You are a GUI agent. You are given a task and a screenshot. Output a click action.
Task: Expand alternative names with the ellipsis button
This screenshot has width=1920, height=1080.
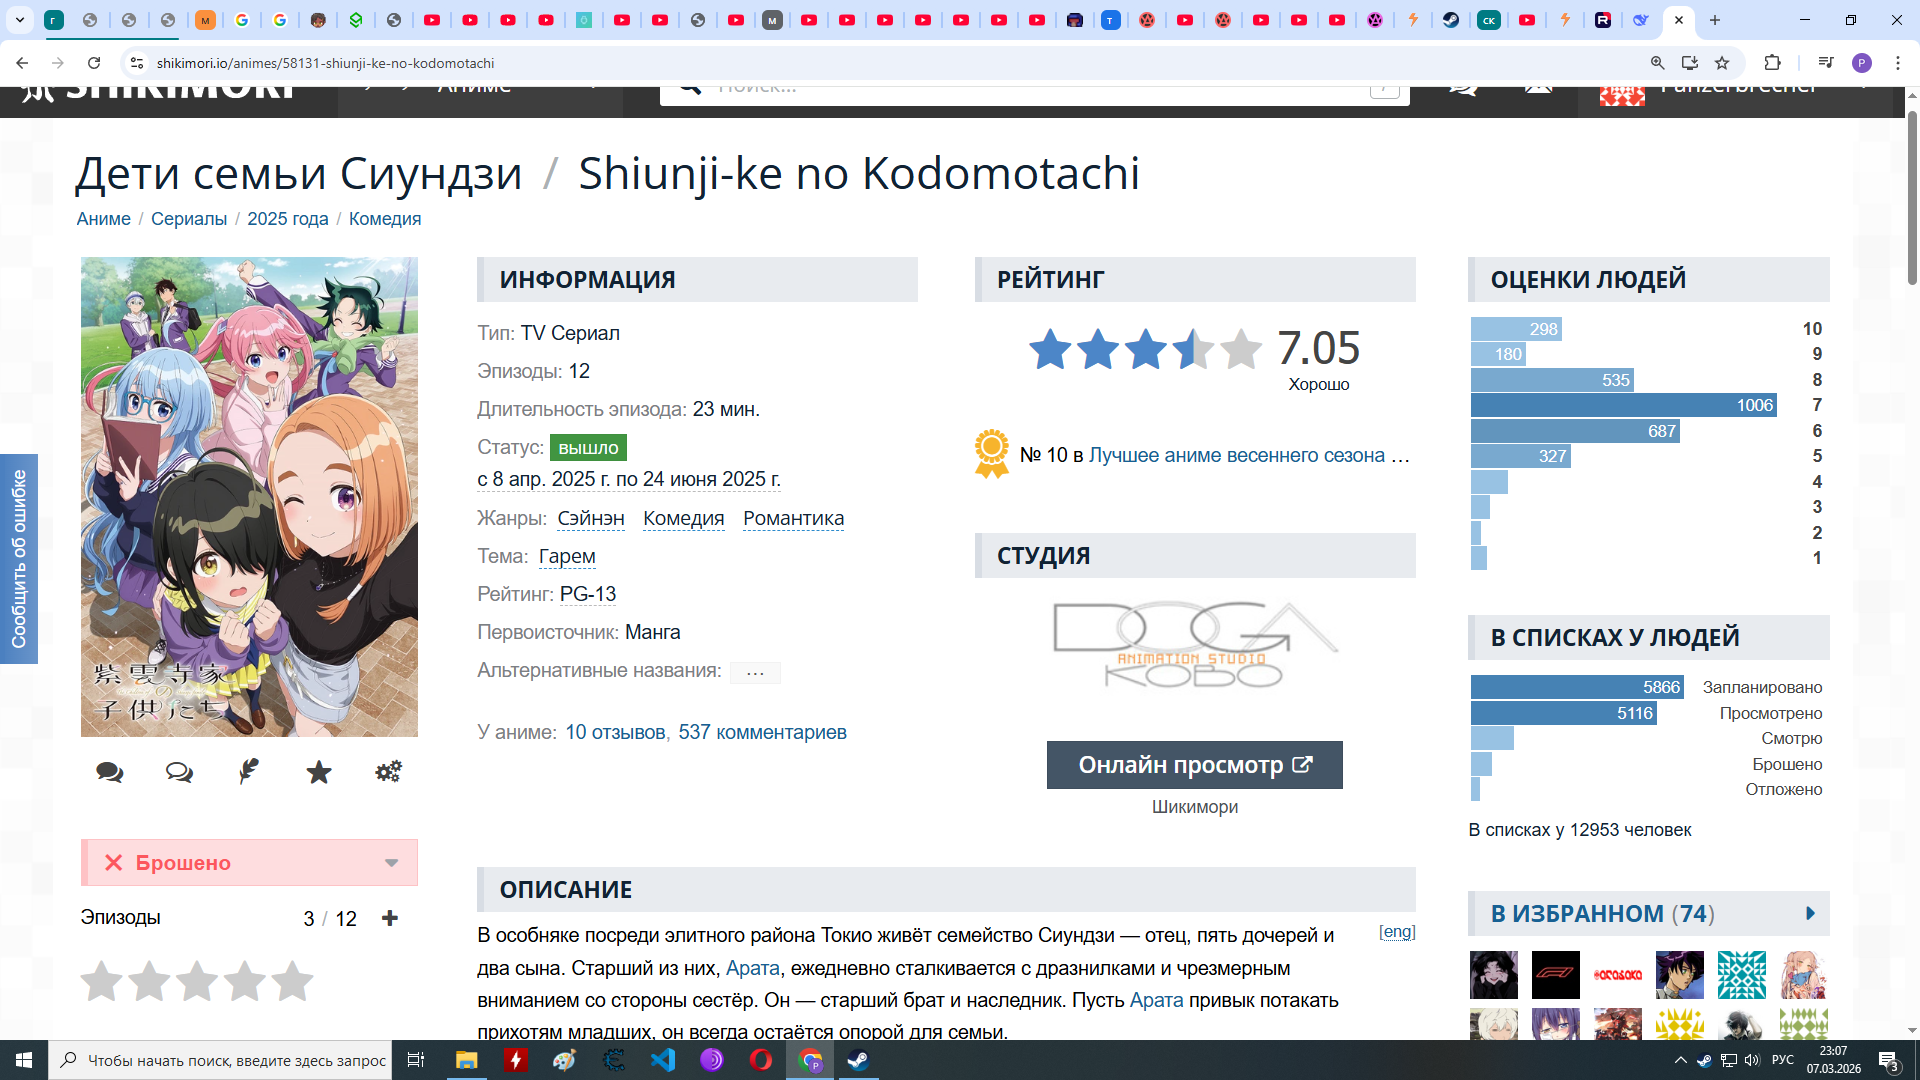(755, 672)
